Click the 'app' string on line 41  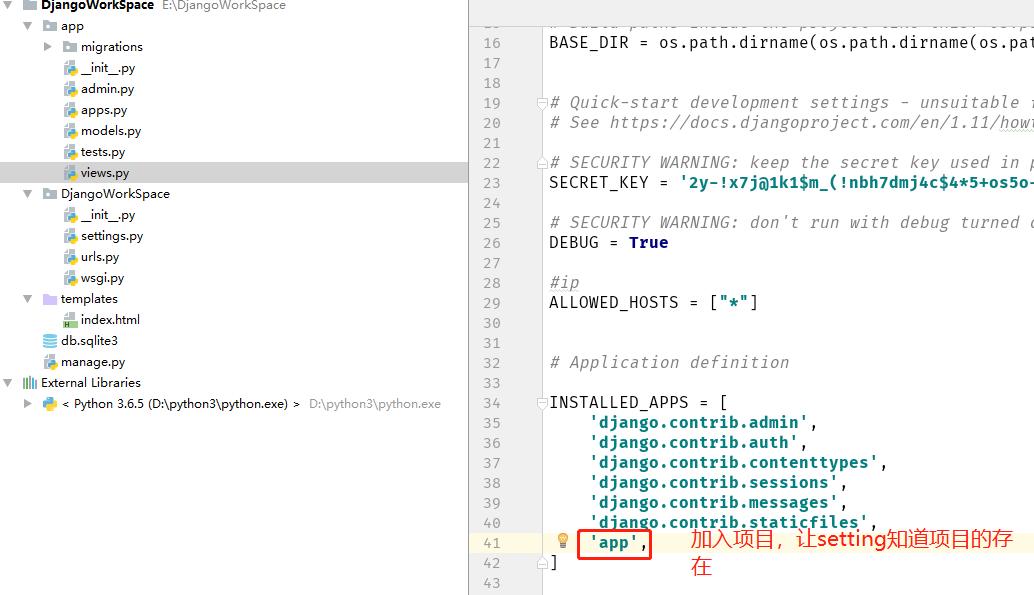(x=614, y=543)
